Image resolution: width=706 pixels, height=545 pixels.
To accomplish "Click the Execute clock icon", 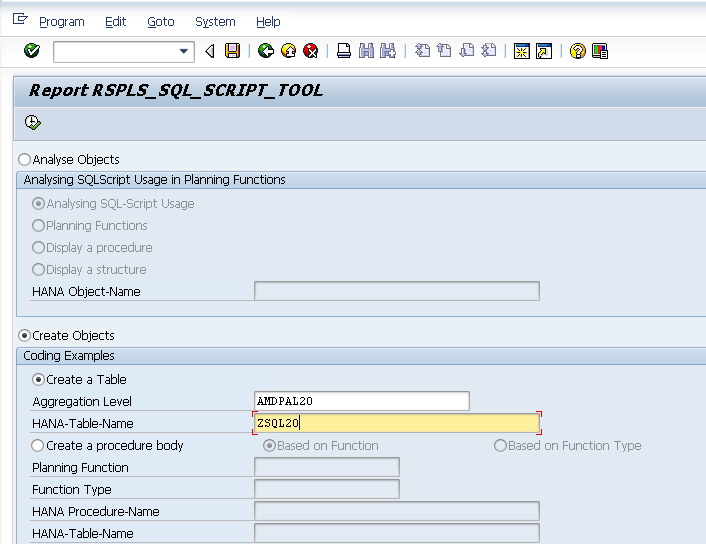I will coord(32,123).
